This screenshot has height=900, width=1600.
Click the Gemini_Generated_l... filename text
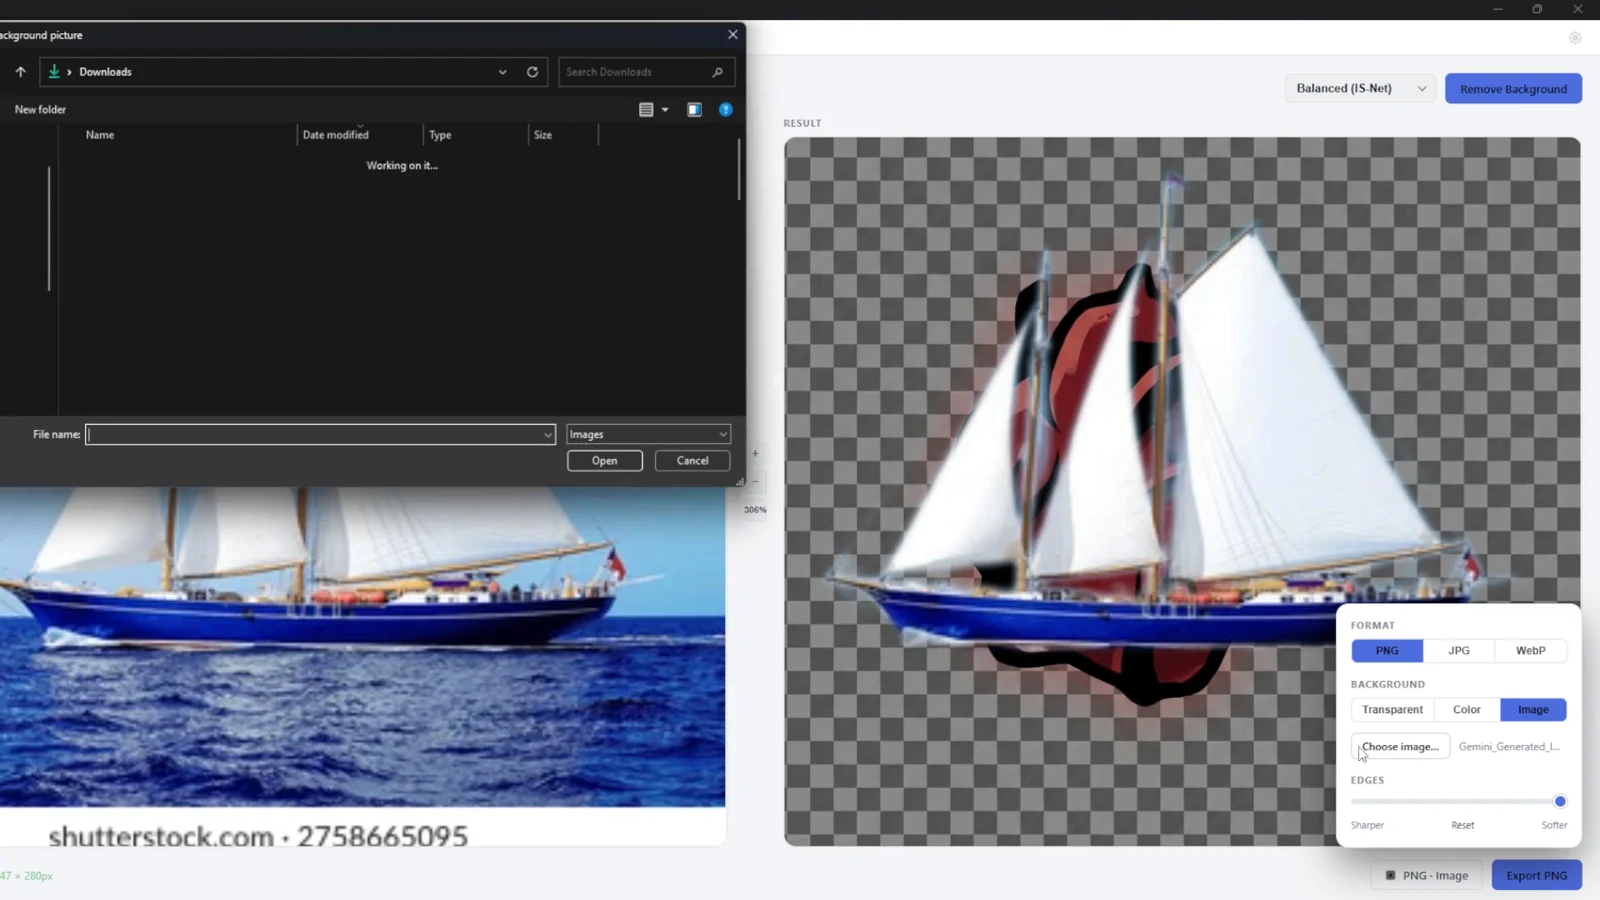coord(1509,747)
